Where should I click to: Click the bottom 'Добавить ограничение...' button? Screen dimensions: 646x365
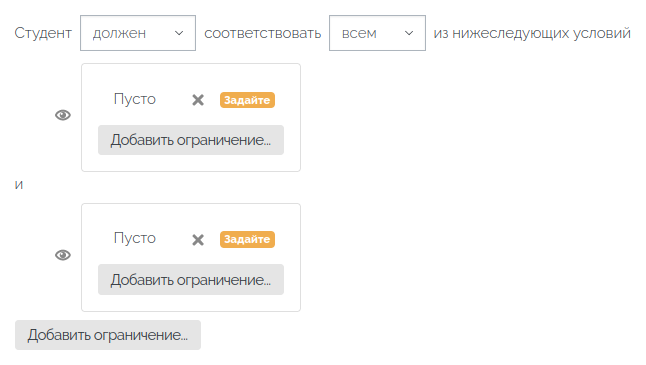108,335
